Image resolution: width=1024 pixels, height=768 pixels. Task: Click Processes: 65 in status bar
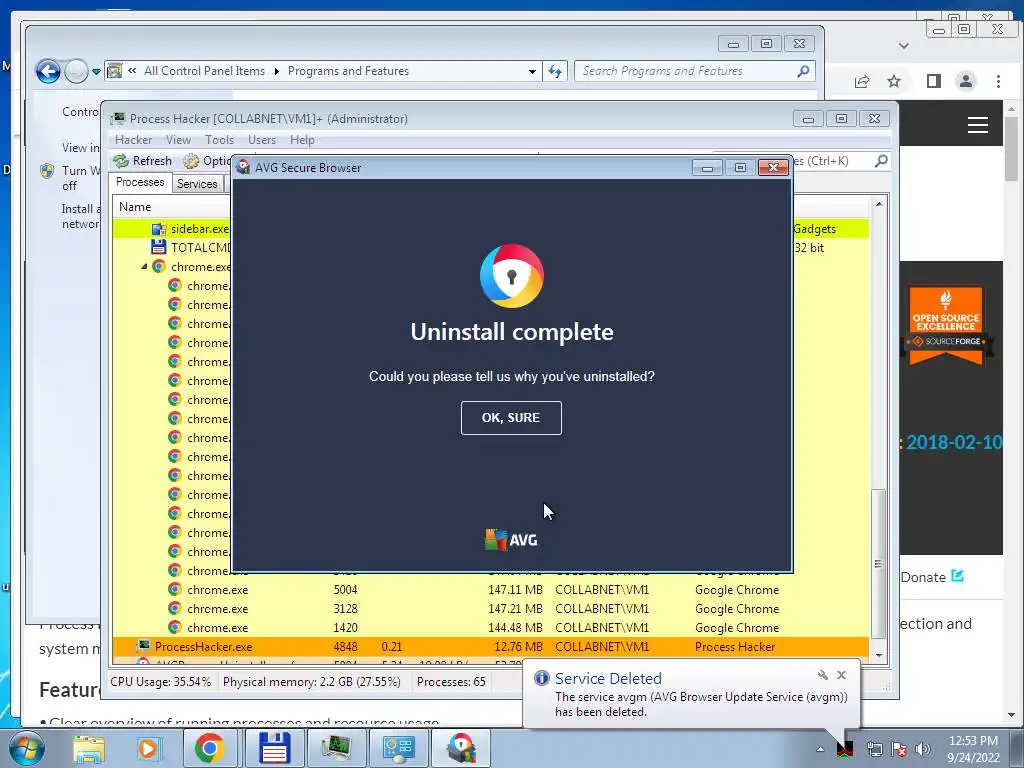click(x=451, y=682)
